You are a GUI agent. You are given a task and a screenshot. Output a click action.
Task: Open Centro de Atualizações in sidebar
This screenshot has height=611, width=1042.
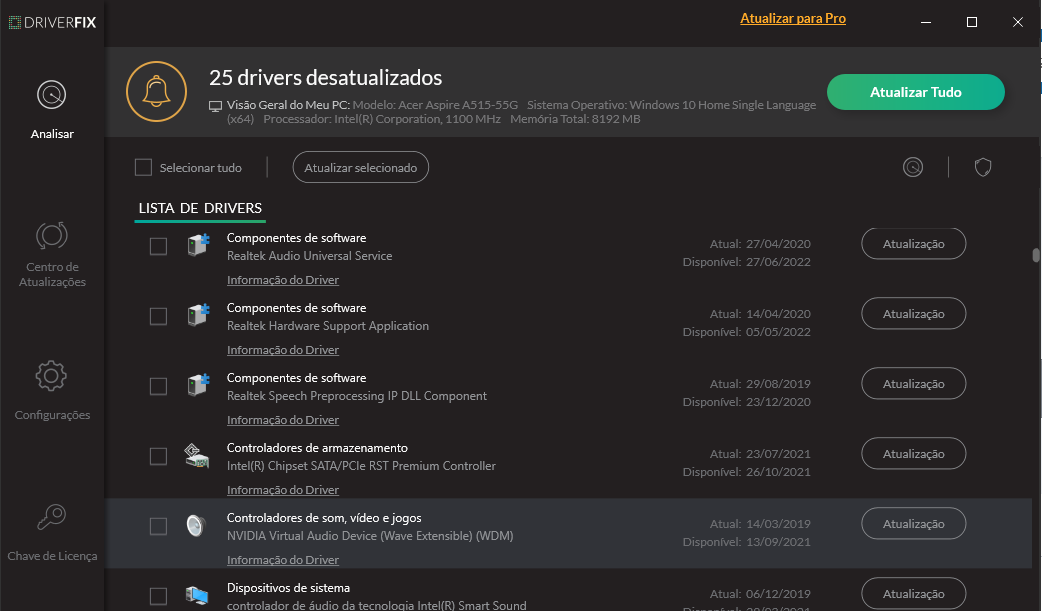52,255
